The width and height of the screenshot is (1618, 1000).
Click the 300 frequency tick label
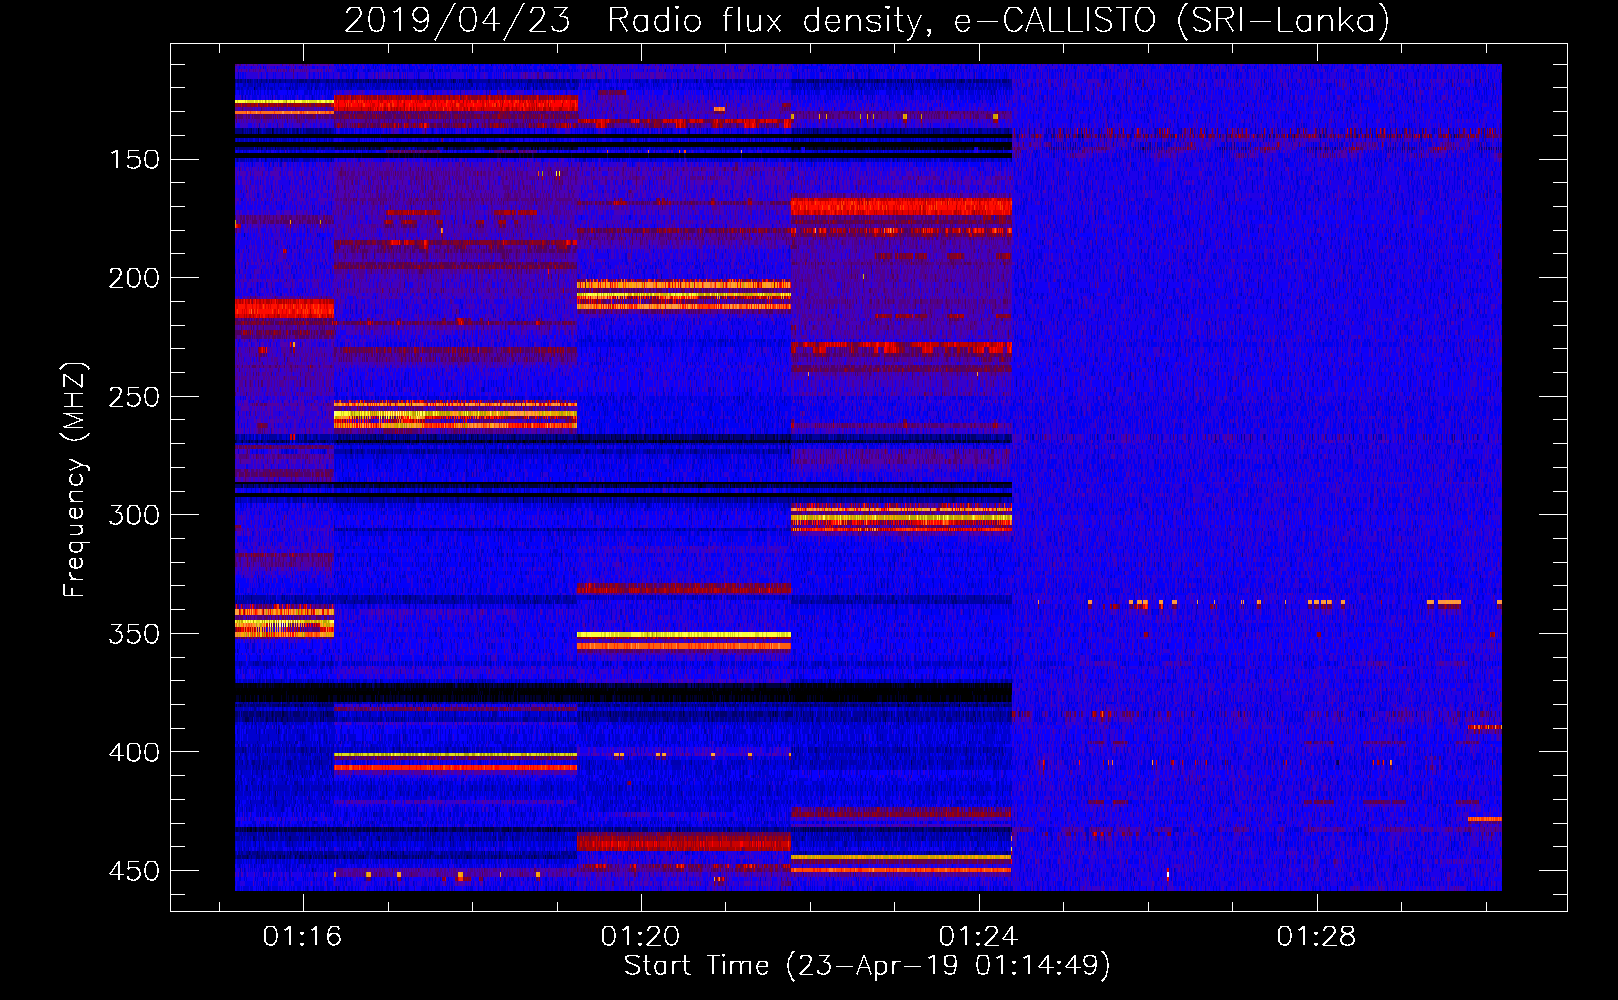[x=134, y=515]
